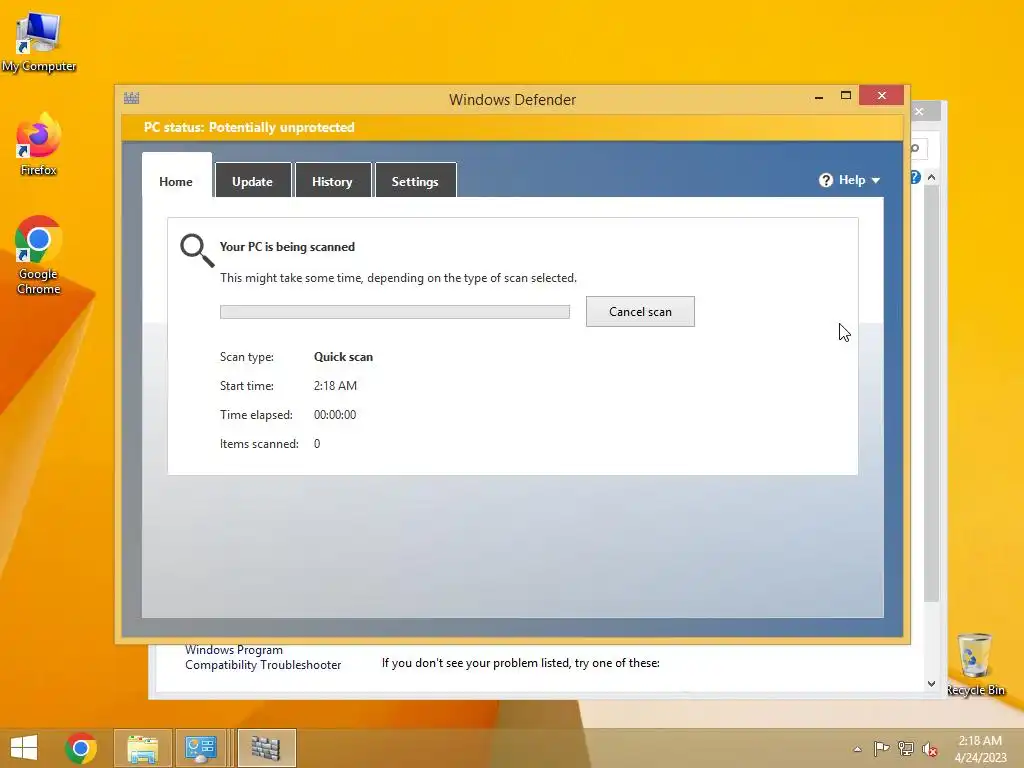Click the time elapsed '00:00:00' value
This screenshot has height=768, width=1024.
[335, 414]
